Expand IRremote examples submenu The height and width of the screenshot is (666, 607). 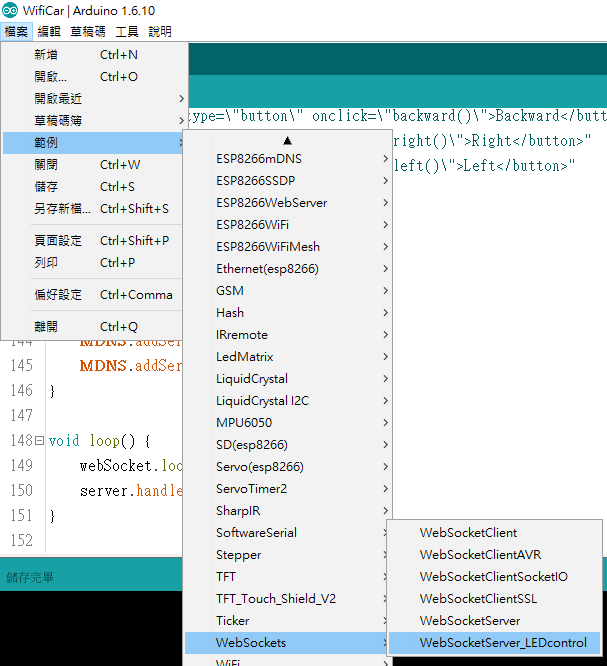pyautogui.click(x=288, y=335)
